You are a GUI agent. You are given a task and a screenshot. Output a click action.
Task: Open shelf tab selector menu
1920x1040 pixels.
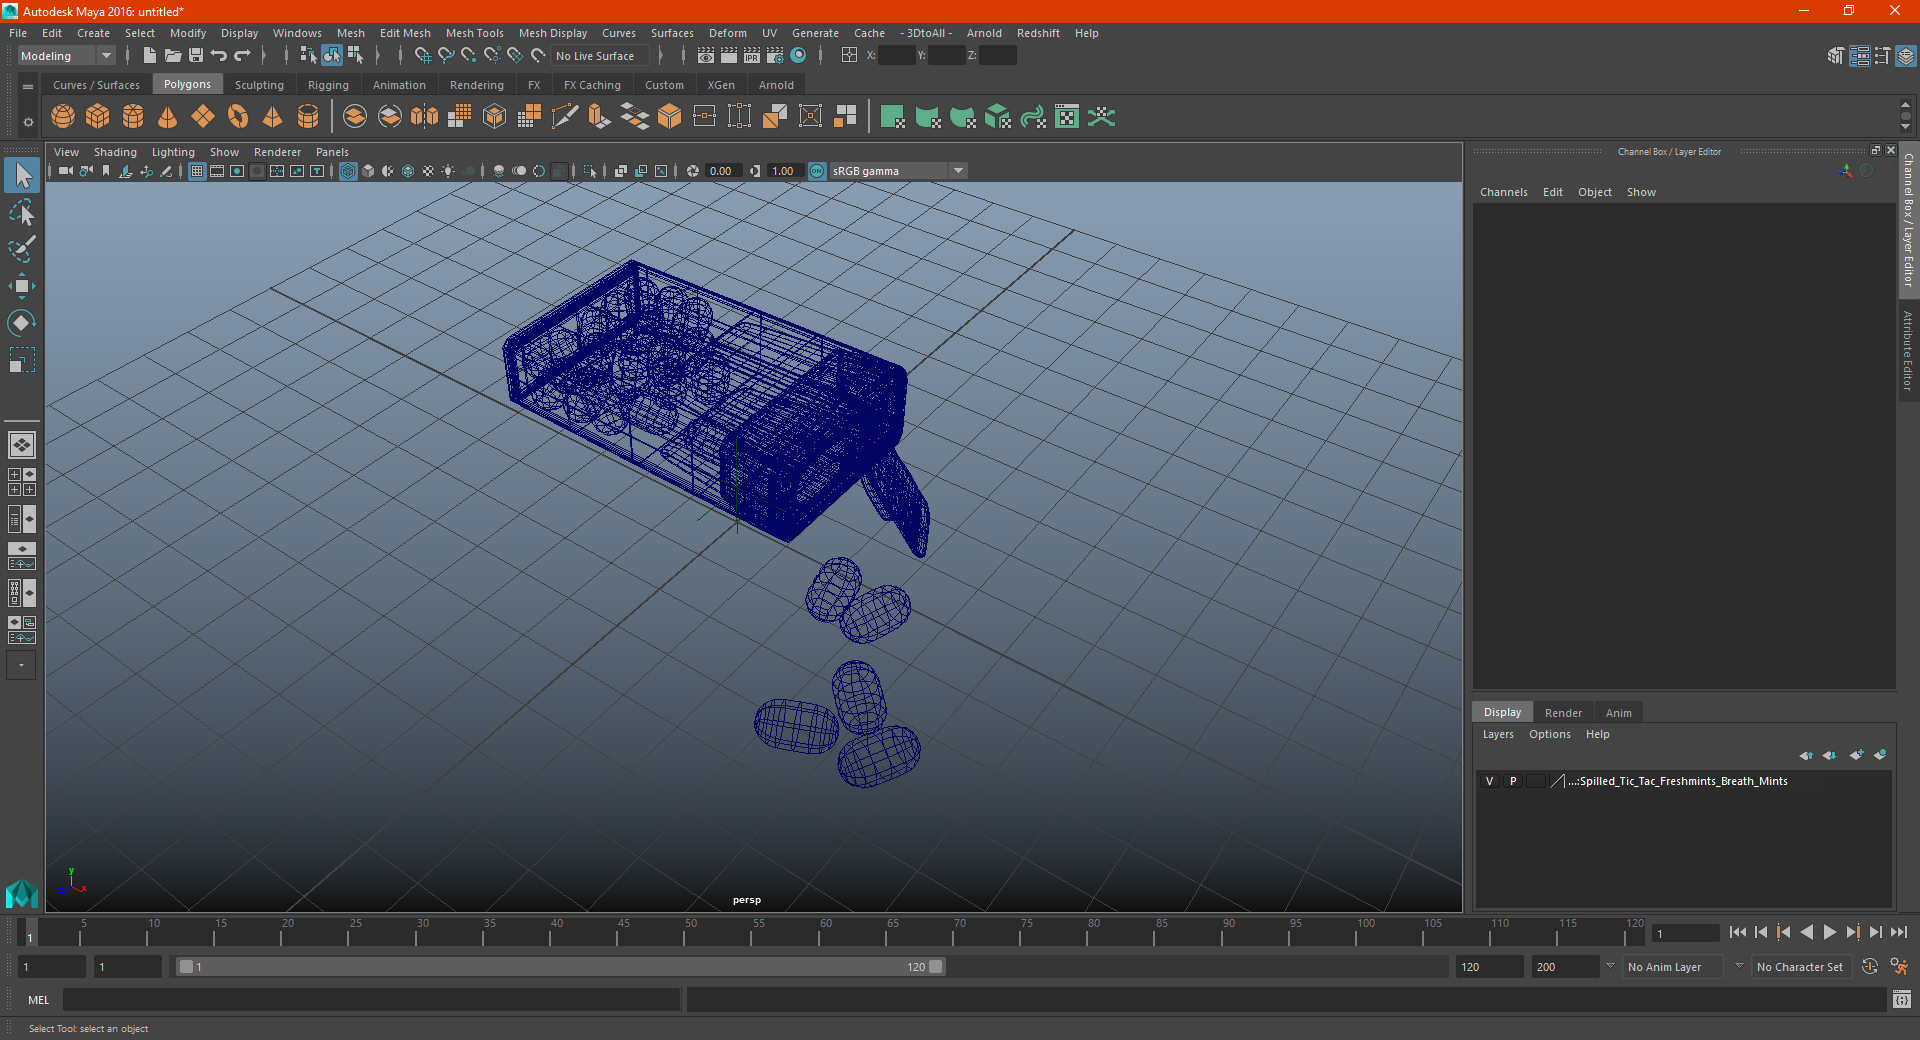click(x=28, y=87)
